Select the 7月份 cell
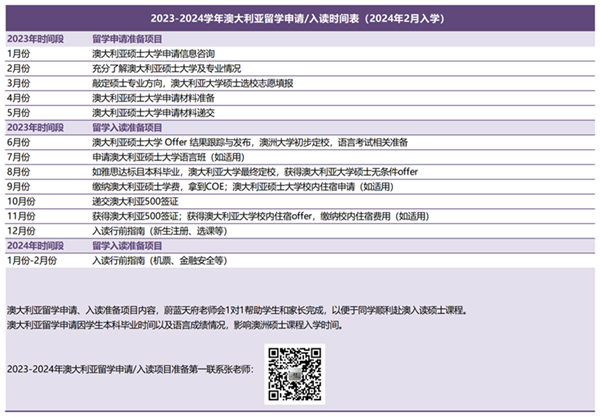Screen dimensions: 600x417 (20, 157)
